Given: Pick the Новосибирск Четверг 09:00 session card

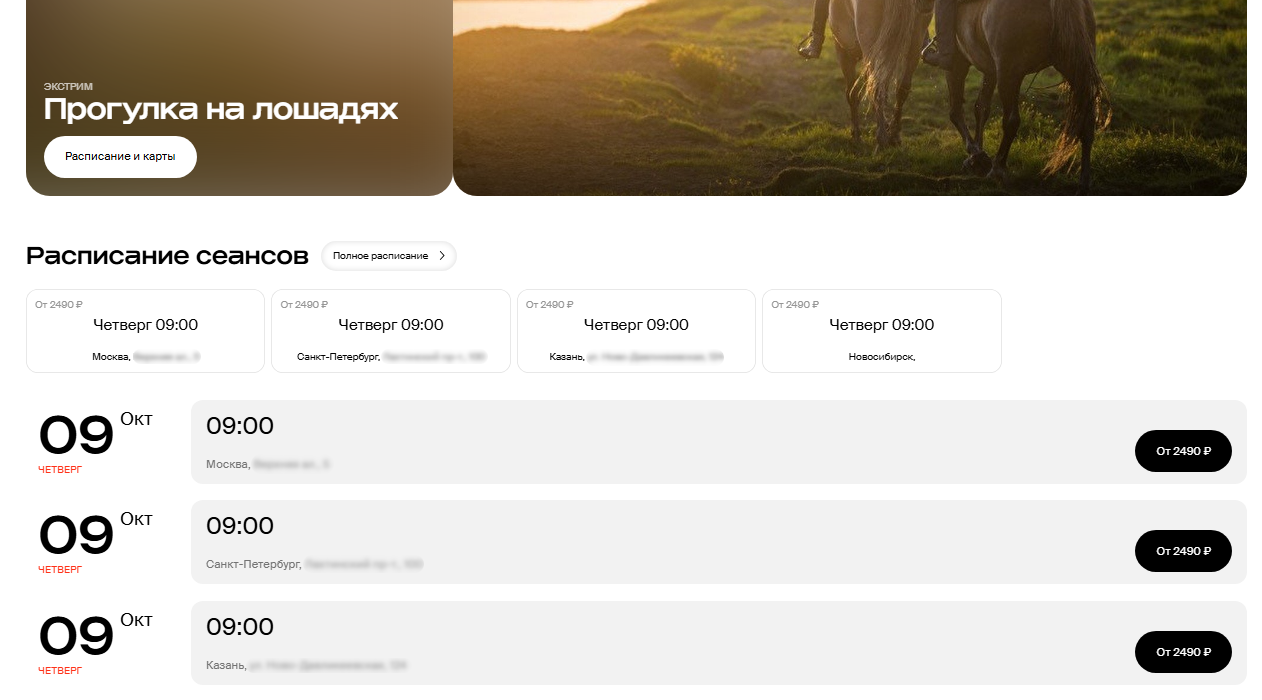Looking at the screenshot, I should pos(881,330).
